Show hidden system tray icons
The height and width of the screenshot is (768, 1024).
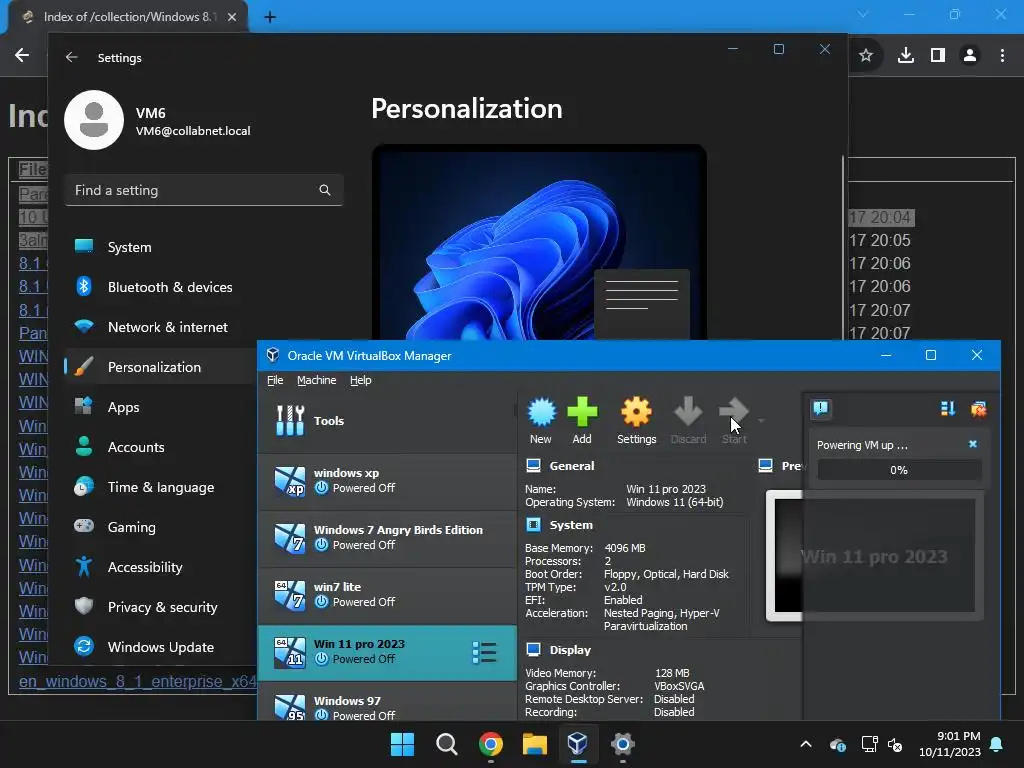pyautogui.click(x=806, y=744)
